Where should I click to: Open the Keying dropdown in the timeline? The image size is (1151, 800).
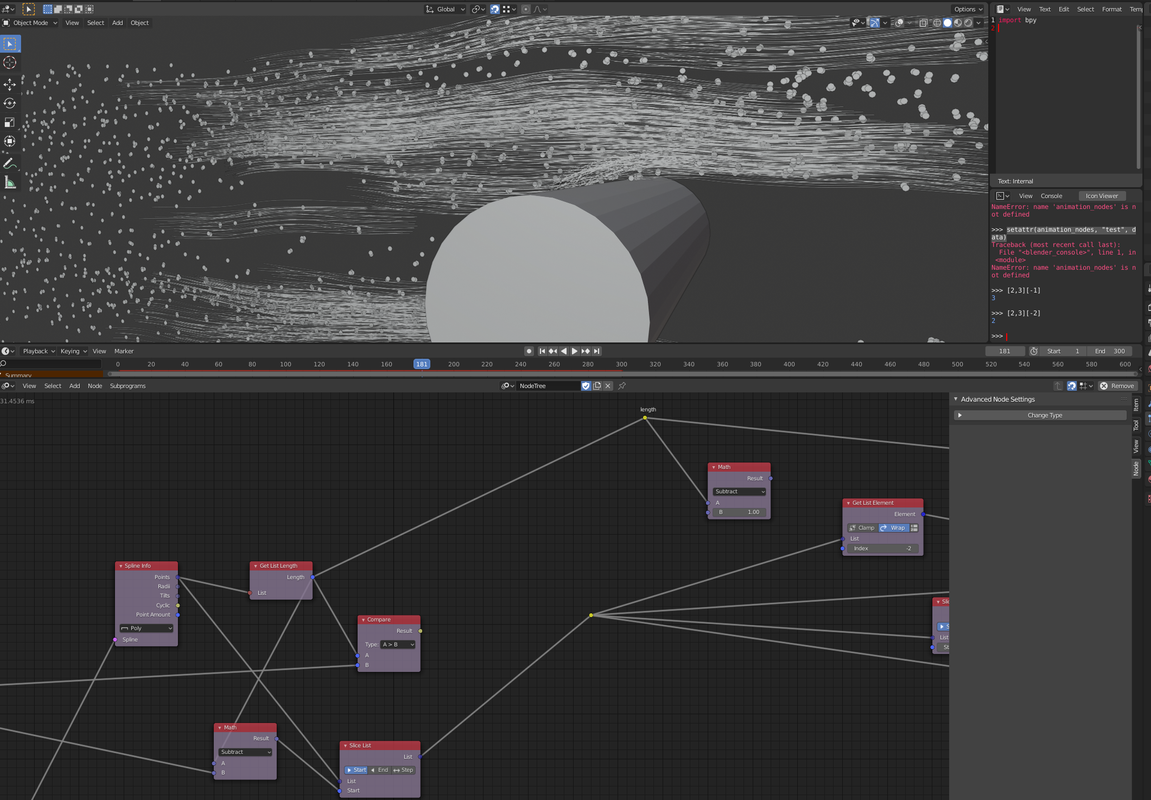click(x=73, y=351)
